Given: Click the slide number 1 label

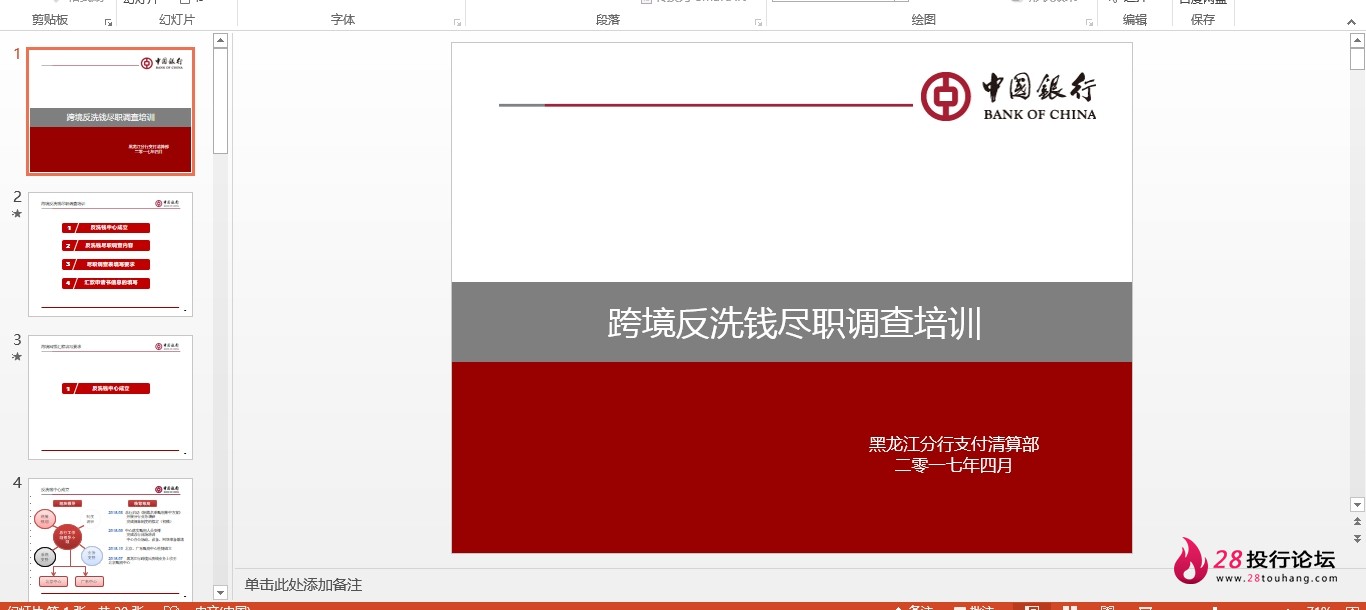Looking at the screenshot, I should click(17, 54).
